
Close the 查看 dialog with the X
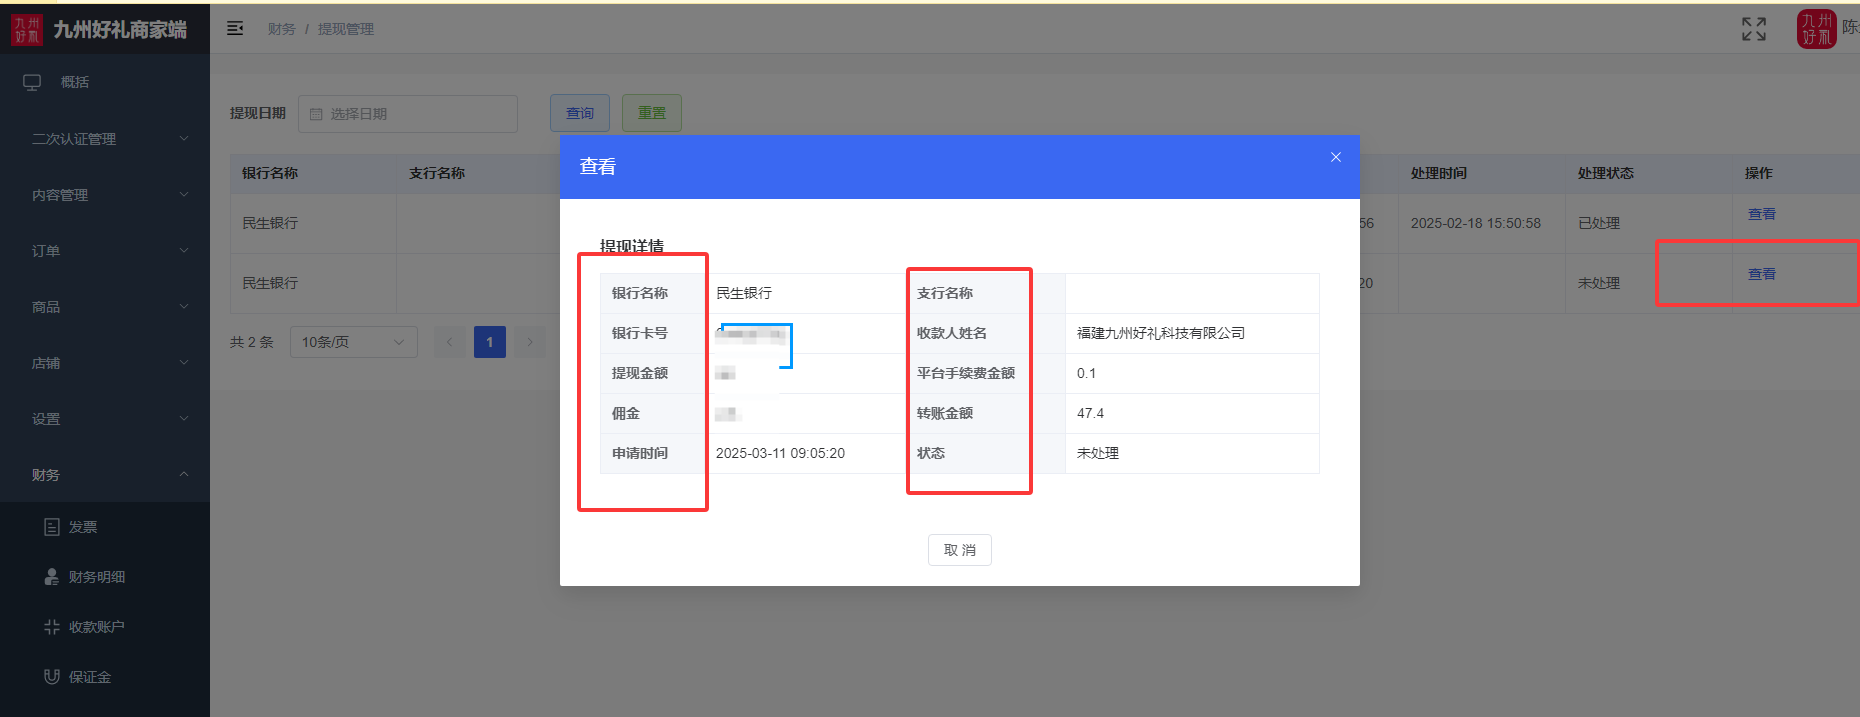tap(1336, 157)
